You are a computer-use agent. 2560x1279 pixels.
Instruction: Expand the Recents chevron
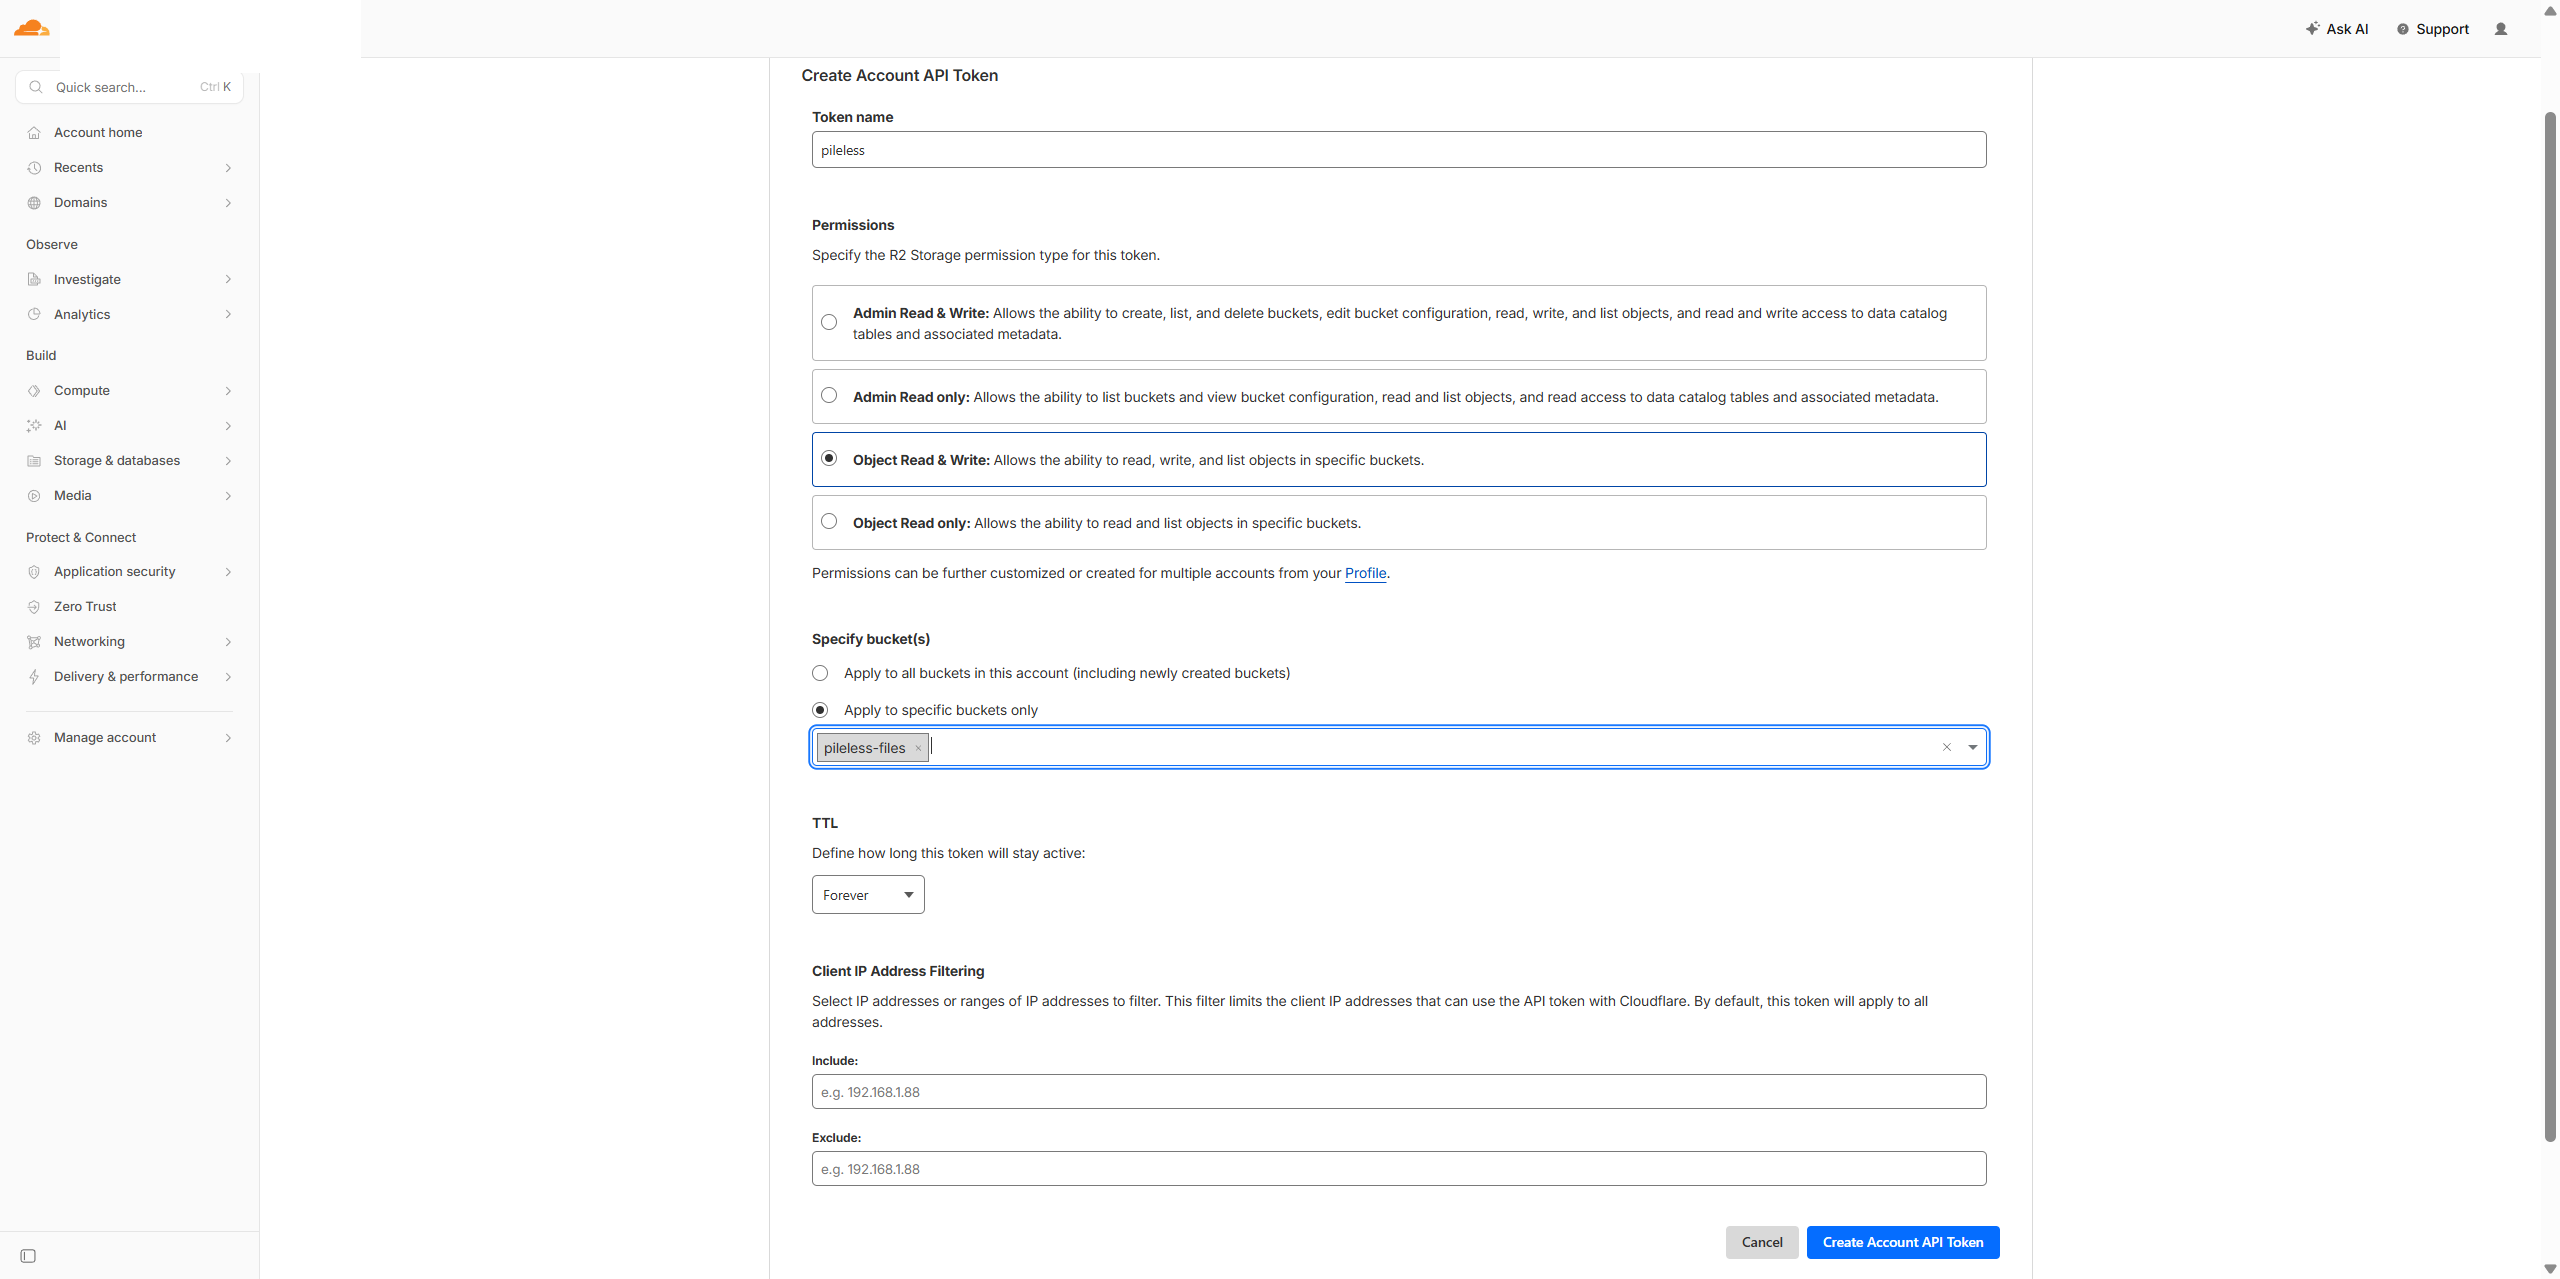point(228,168)
